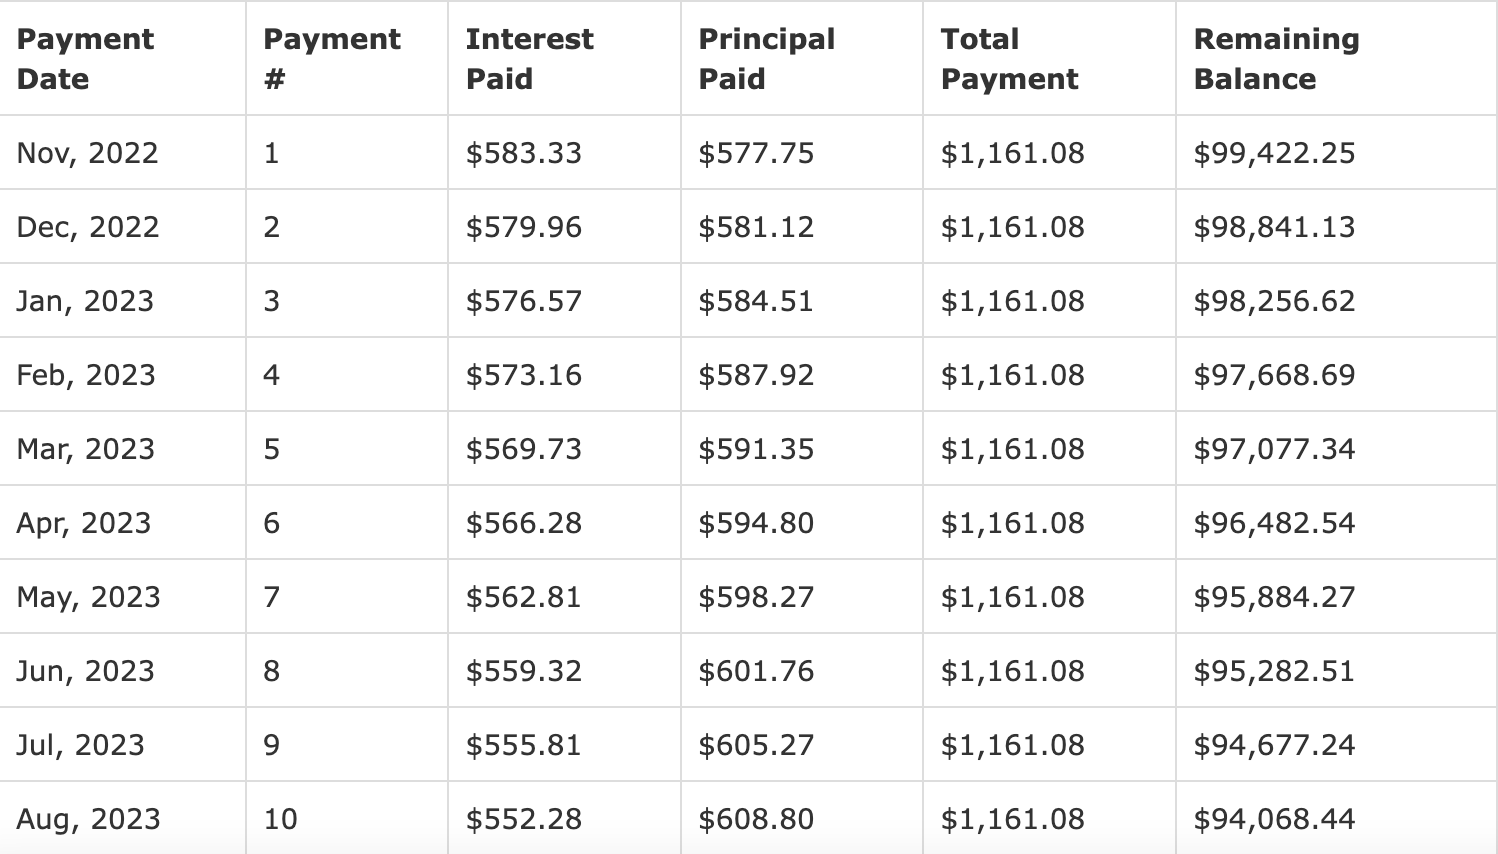Select the Mar, 2023 date cell

point(86,449)
